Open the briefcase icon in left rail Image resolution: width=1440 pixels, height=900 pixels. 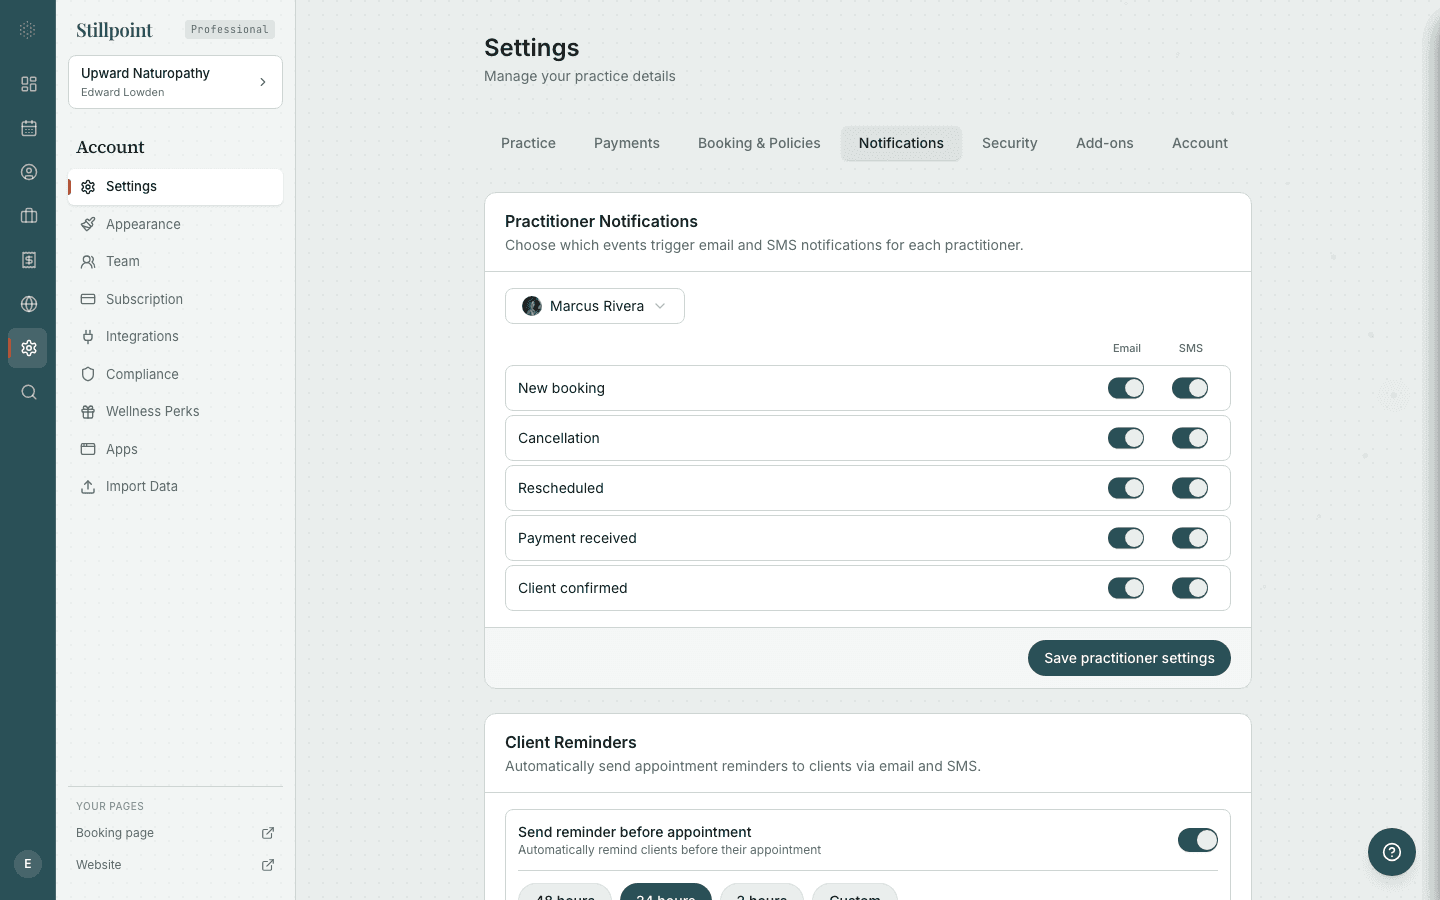point(29,216)
